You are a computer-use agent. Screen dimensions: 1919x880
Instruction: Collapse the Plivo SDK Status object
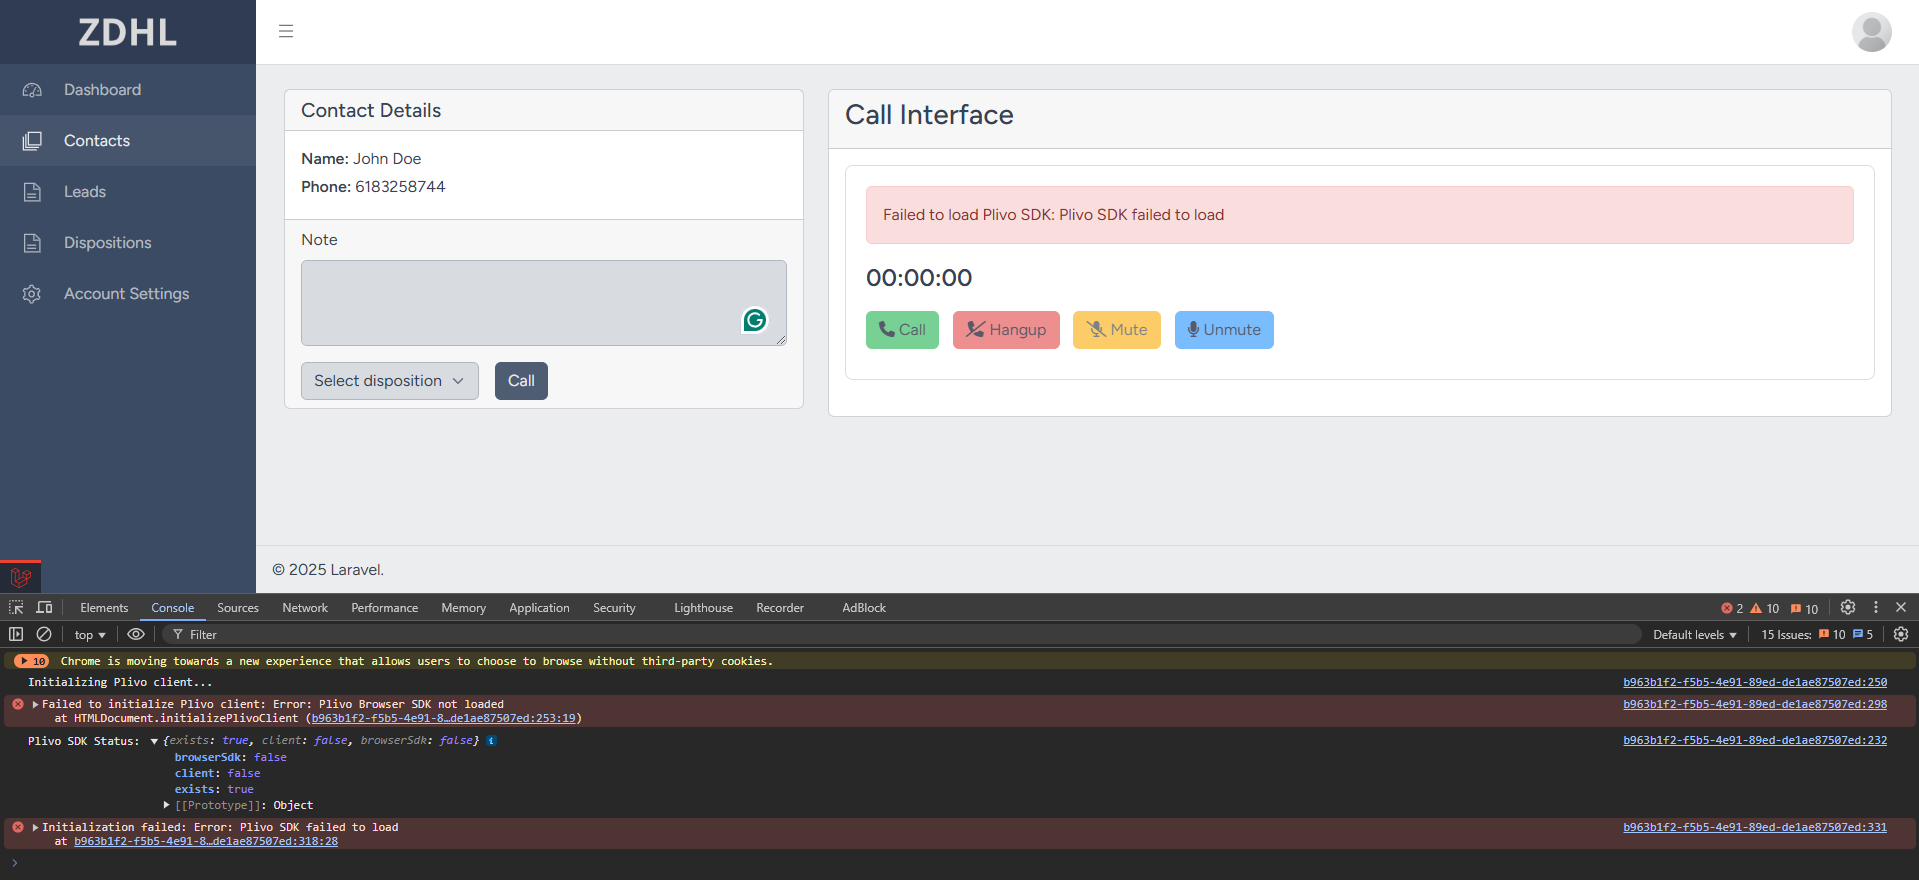coord(154,741)
